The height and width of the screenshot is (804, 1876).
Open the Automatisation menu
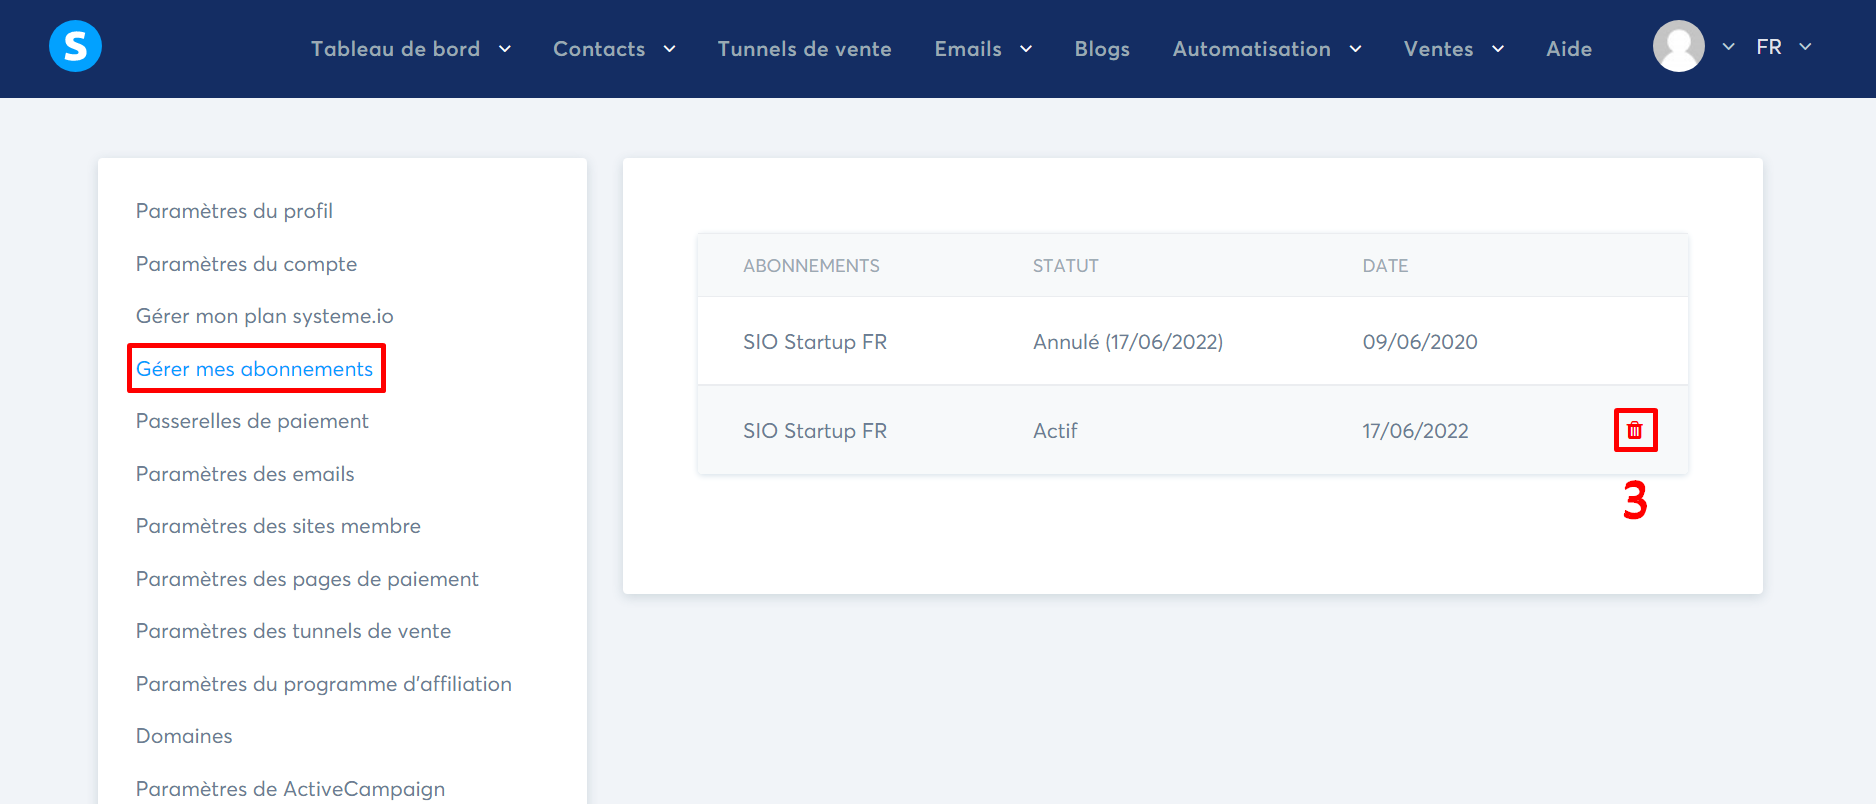coord(1252,49)
